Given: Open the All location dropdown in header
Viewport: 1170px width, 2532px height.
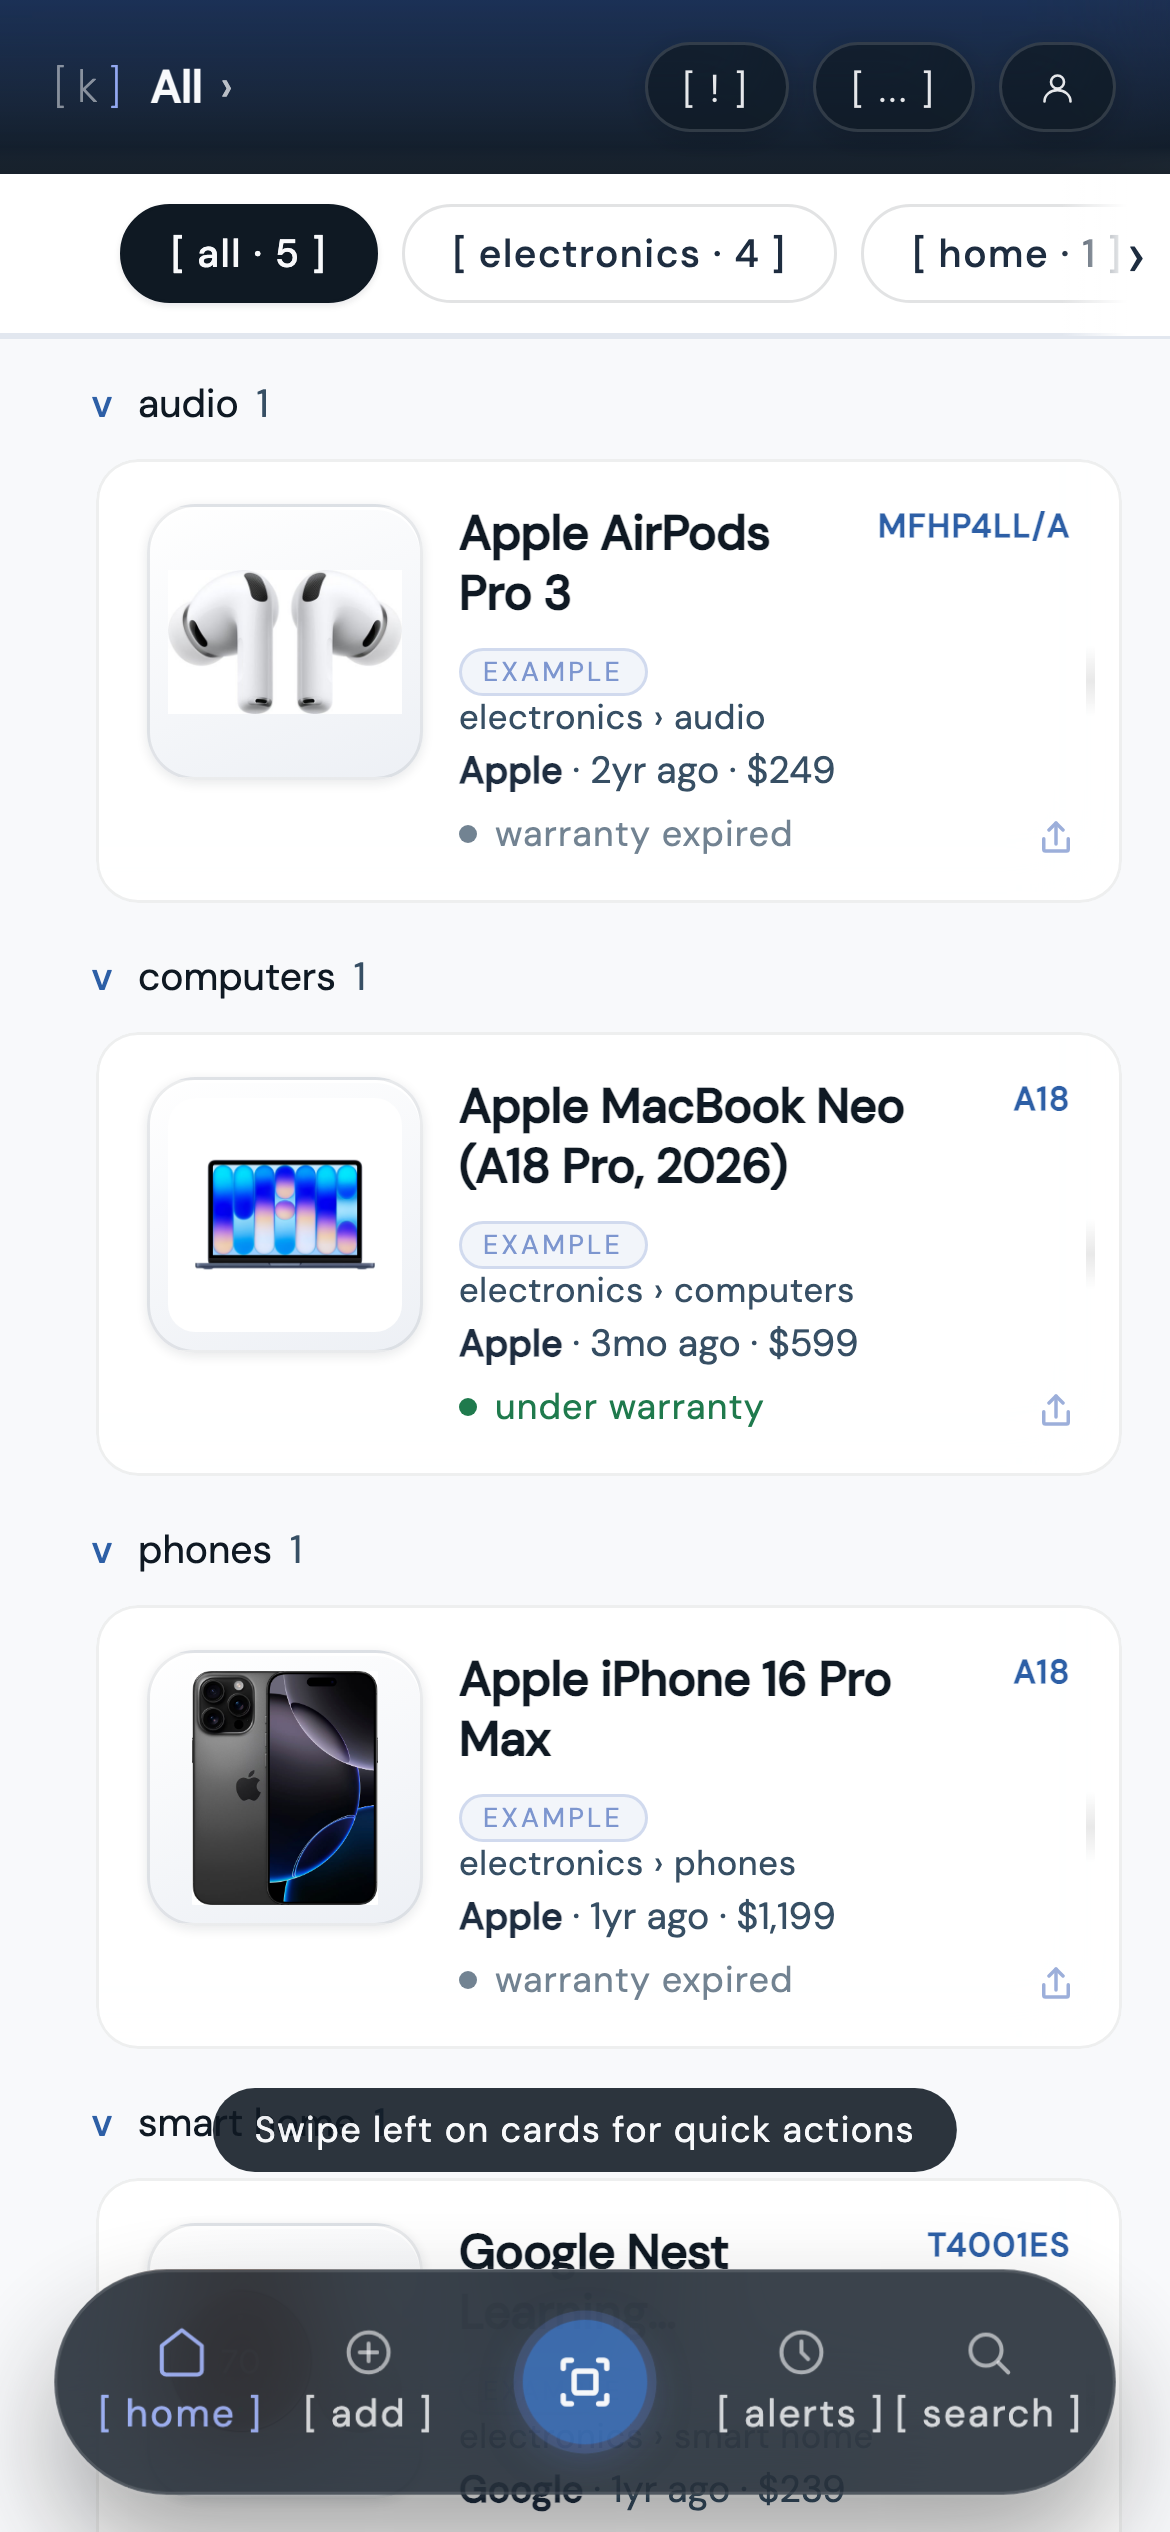Looking at the screenshot, I should [x=191, y=88].
